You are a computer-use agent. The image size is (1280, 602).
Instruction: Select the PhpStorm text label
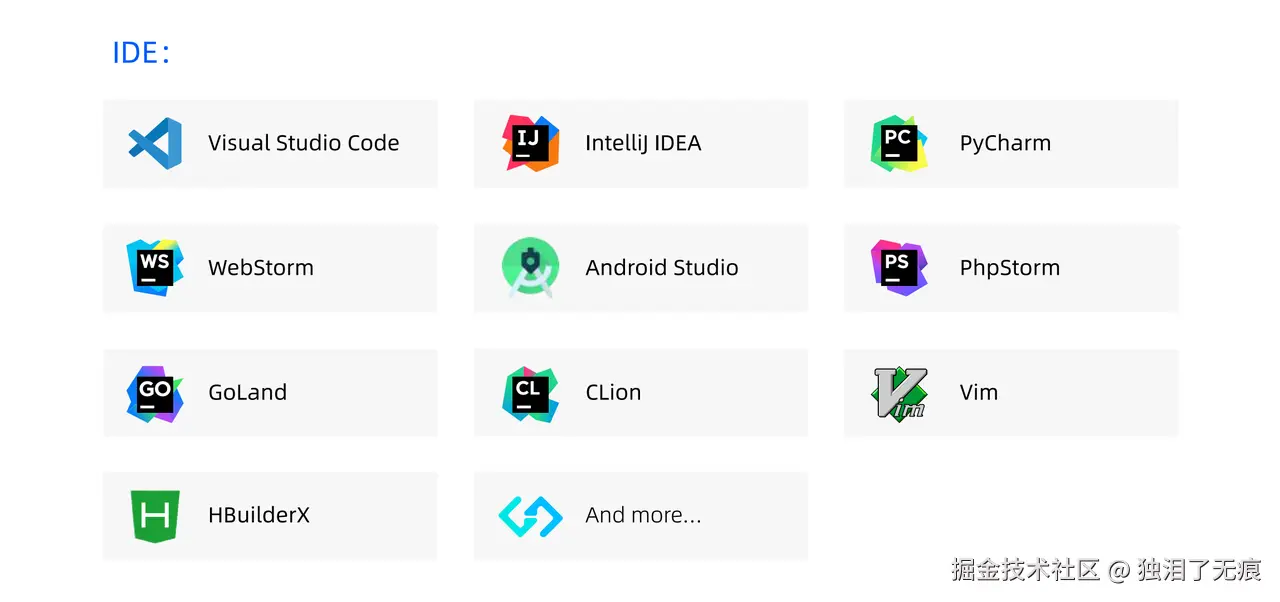1009,268
